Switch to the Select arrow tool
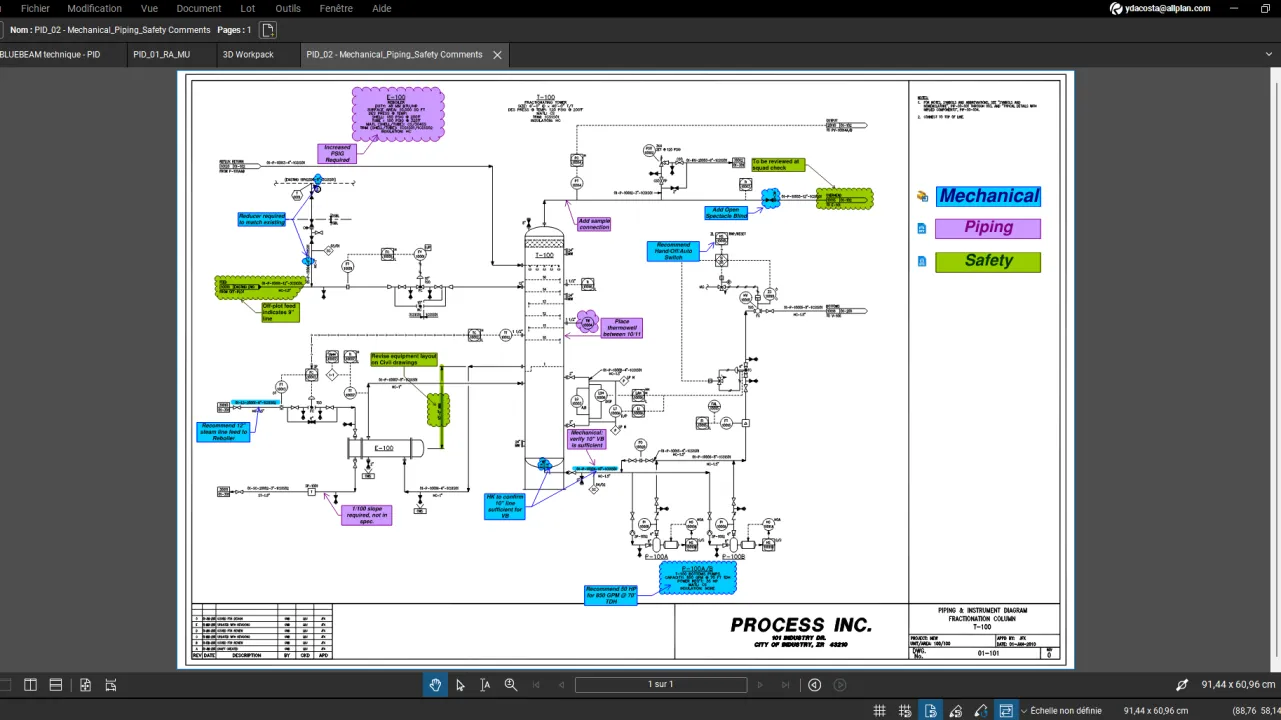 click(x=460, y=684)
